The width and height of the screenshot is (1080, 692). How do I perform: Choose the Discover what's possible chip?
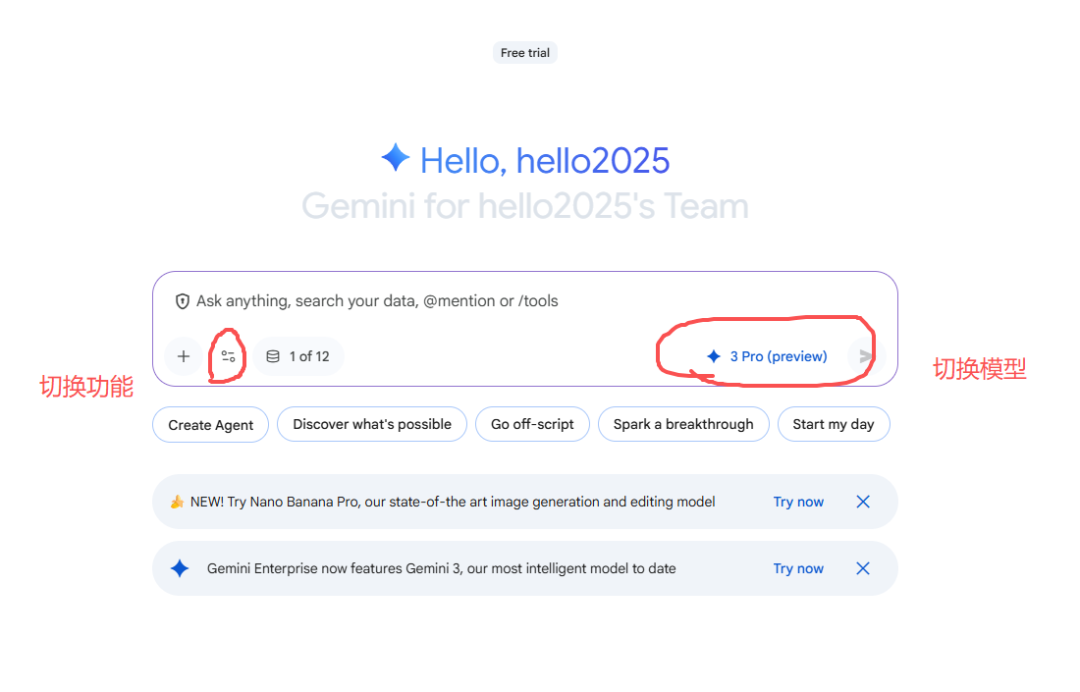(x=372, y=424)
